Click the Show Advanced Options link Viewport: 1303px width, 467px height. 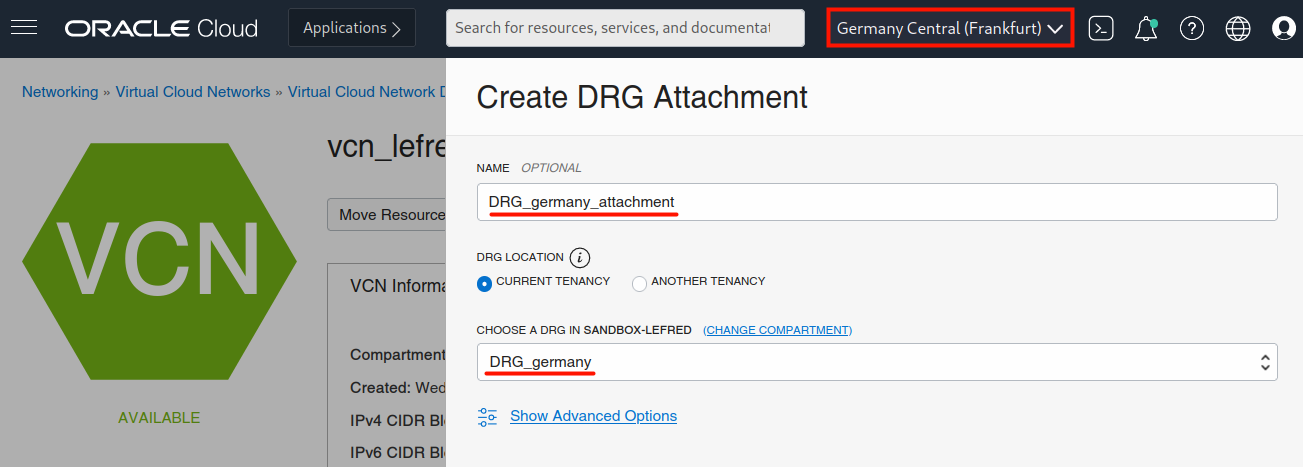point(593,416)
